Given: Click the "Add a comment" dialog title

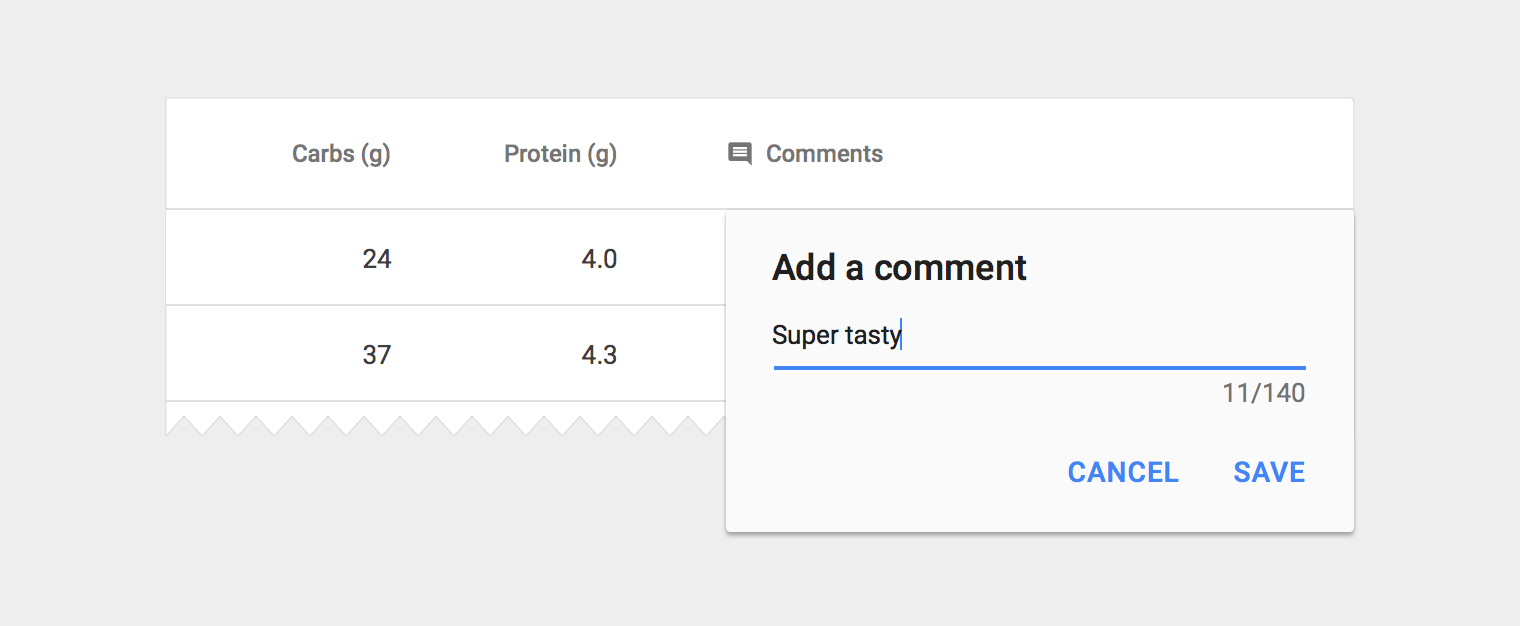Looking at the screenshot, I should (899, 268).
